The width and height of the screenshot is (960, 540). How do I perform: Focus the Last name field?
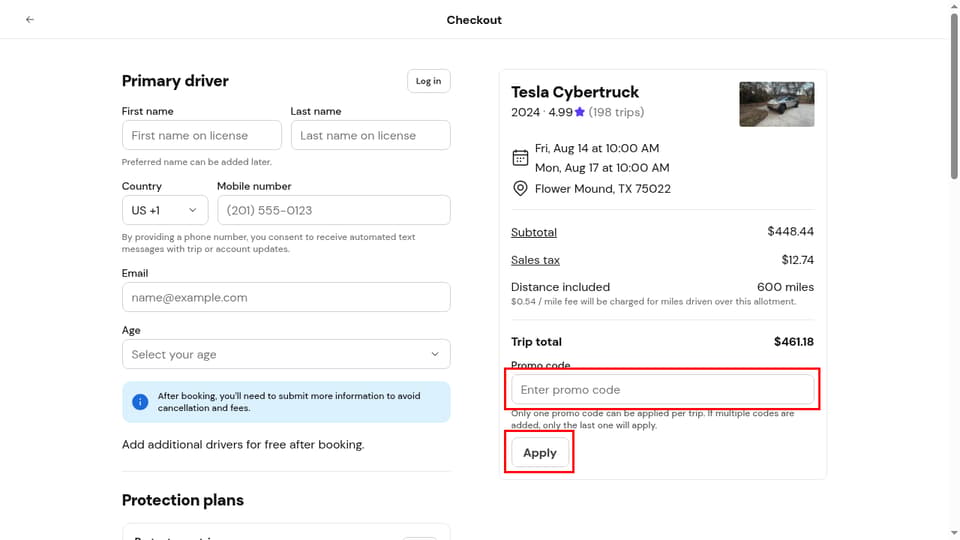(x=370, y=135)
